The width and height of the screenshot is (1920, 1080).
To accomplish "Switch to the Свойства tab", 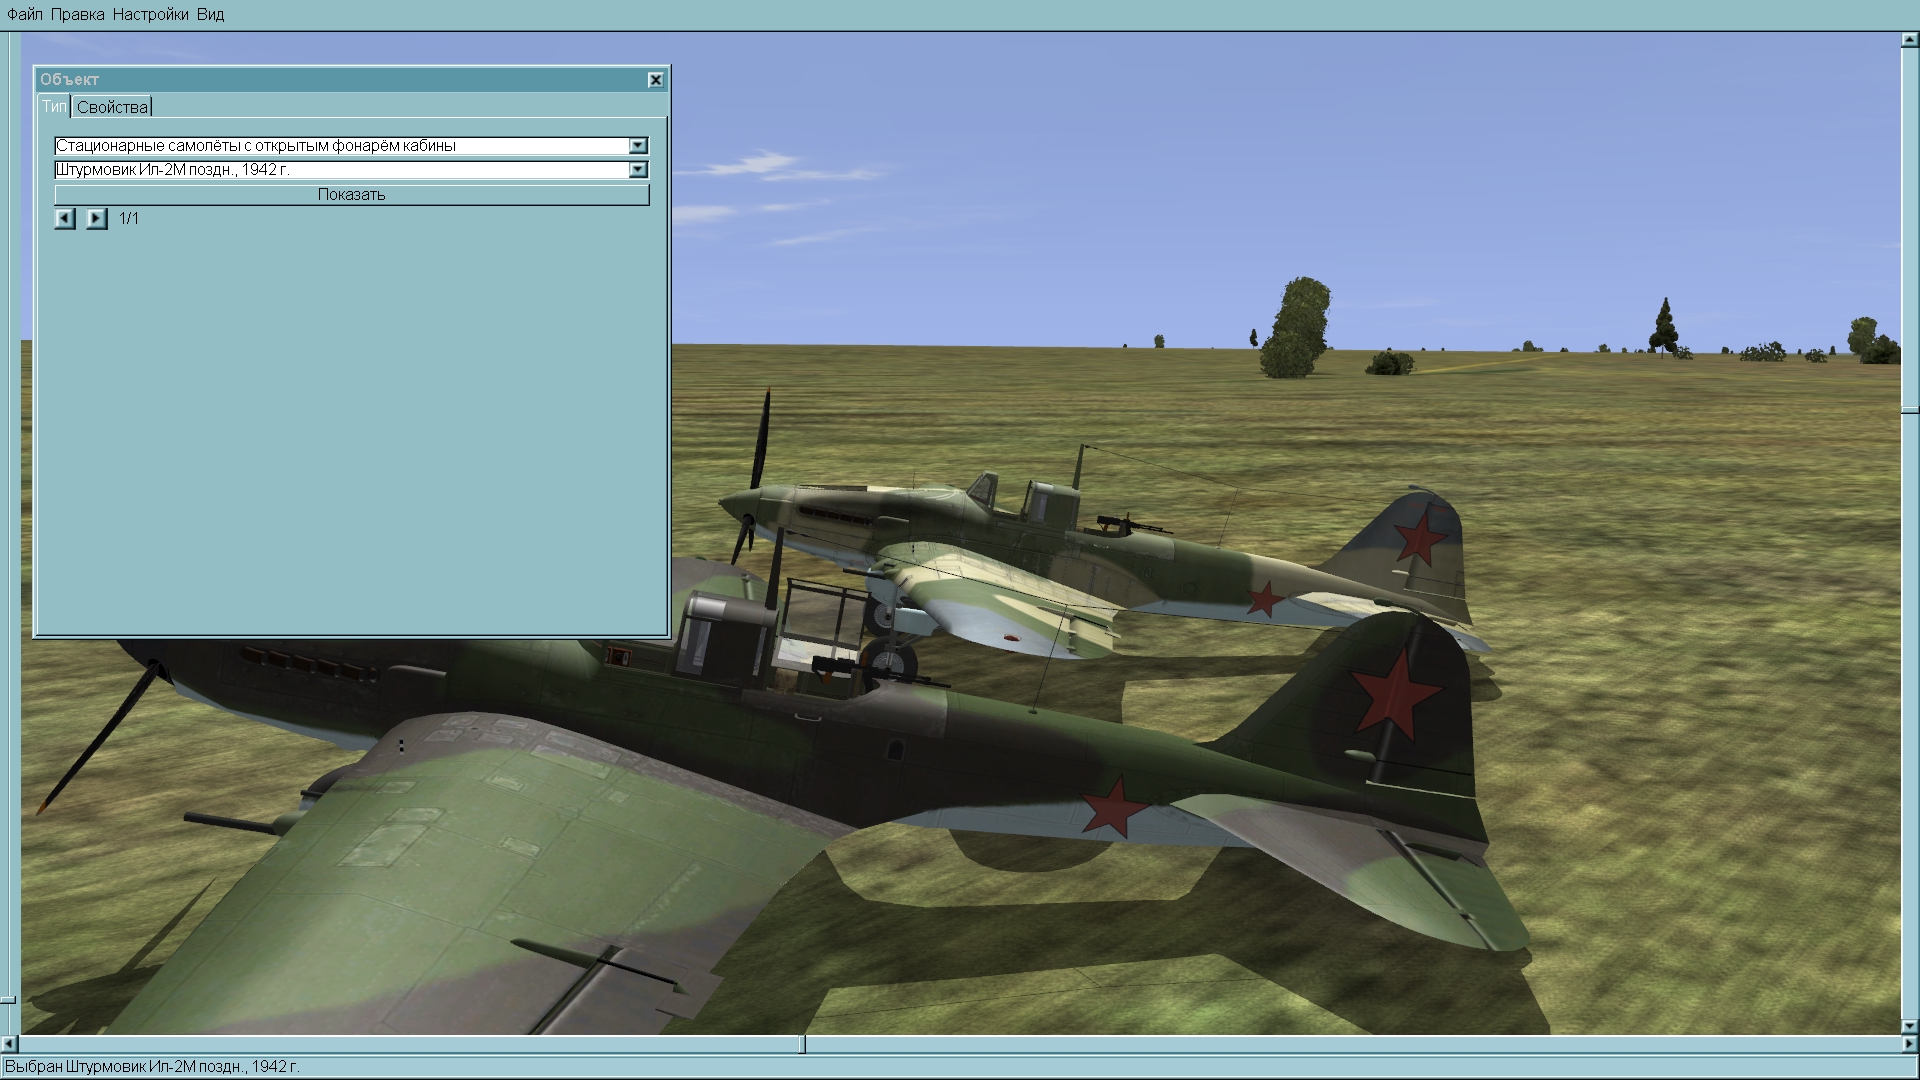I will tap(112, 107).
